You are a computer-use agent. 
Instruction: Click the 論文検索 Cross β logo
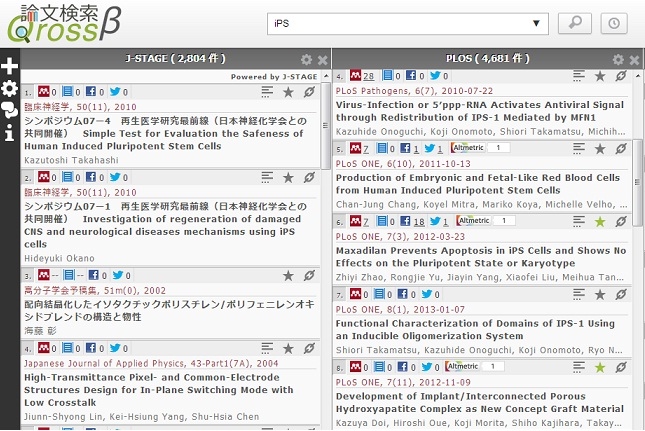(x=65, y=24)
